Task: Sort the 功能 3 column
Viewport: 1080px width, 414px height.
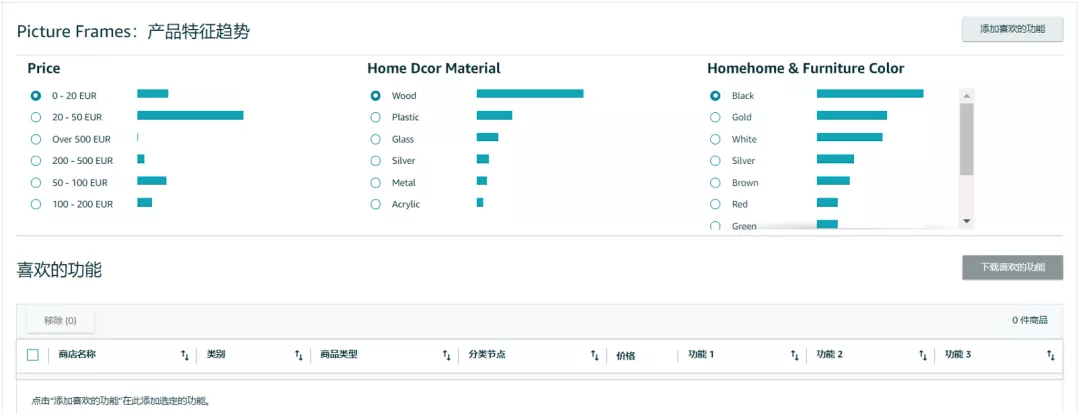Action: (1050, 355)
